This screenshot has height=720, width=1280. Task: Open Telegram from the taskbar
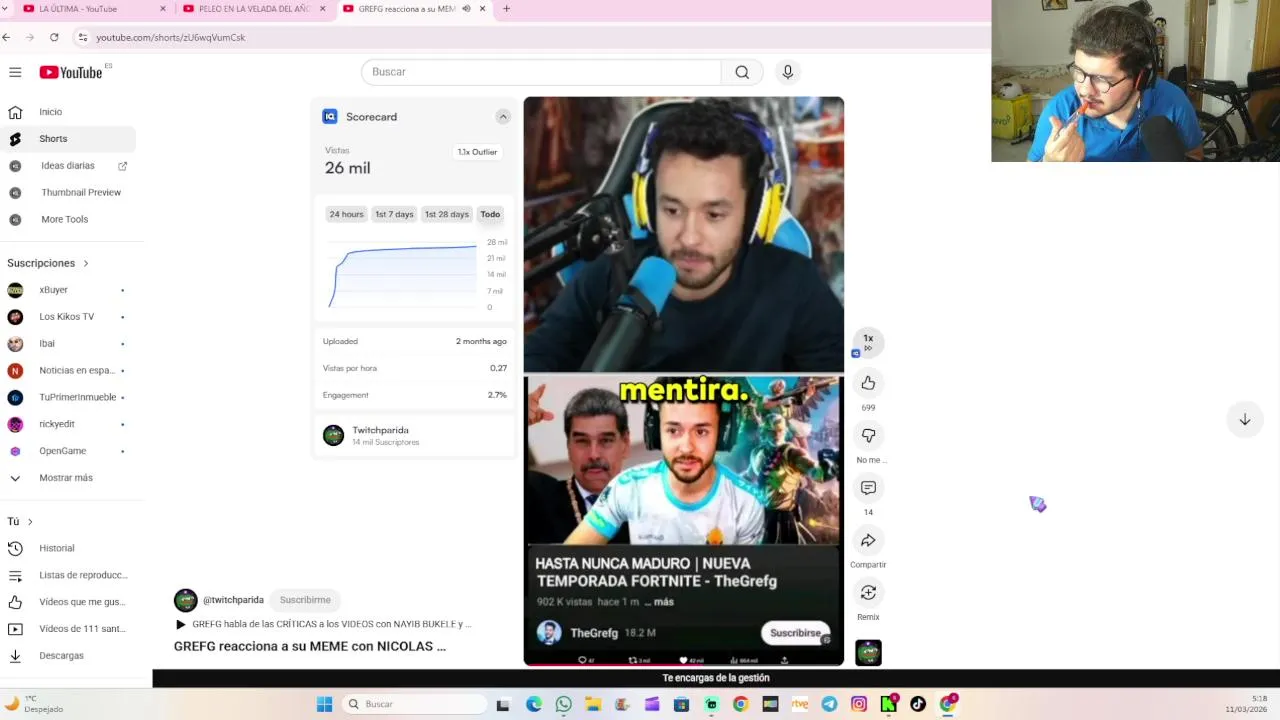[x=829, y=704]
